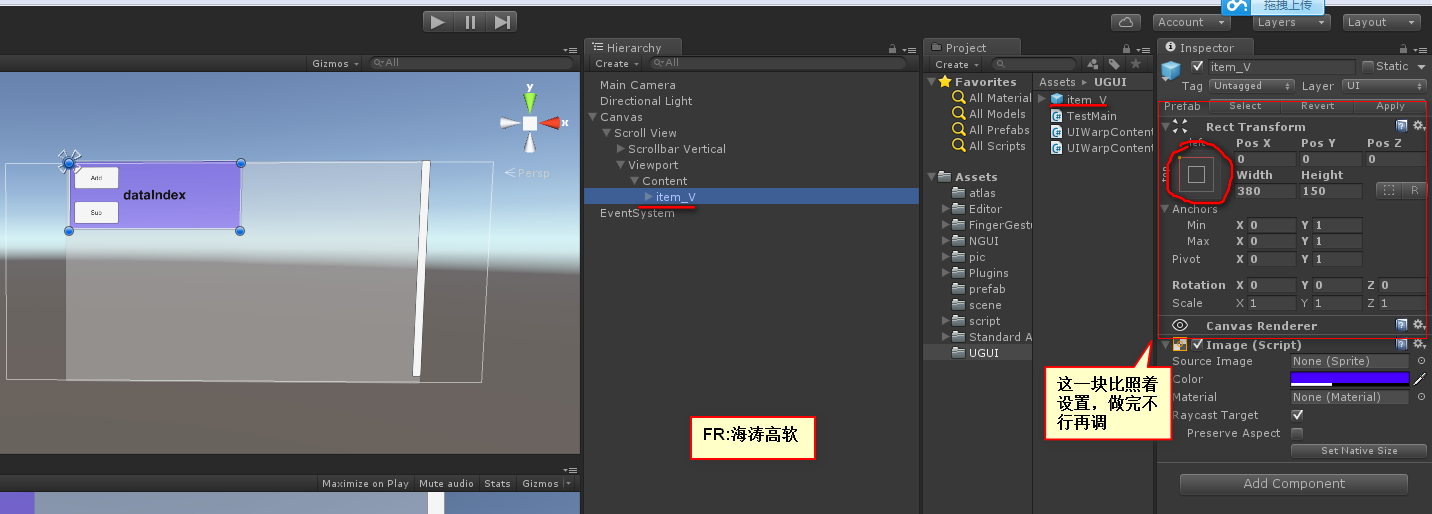Click the Project panel search by label icon
The width and height of the screenshot is (1432, 514).
[1114, 64]
